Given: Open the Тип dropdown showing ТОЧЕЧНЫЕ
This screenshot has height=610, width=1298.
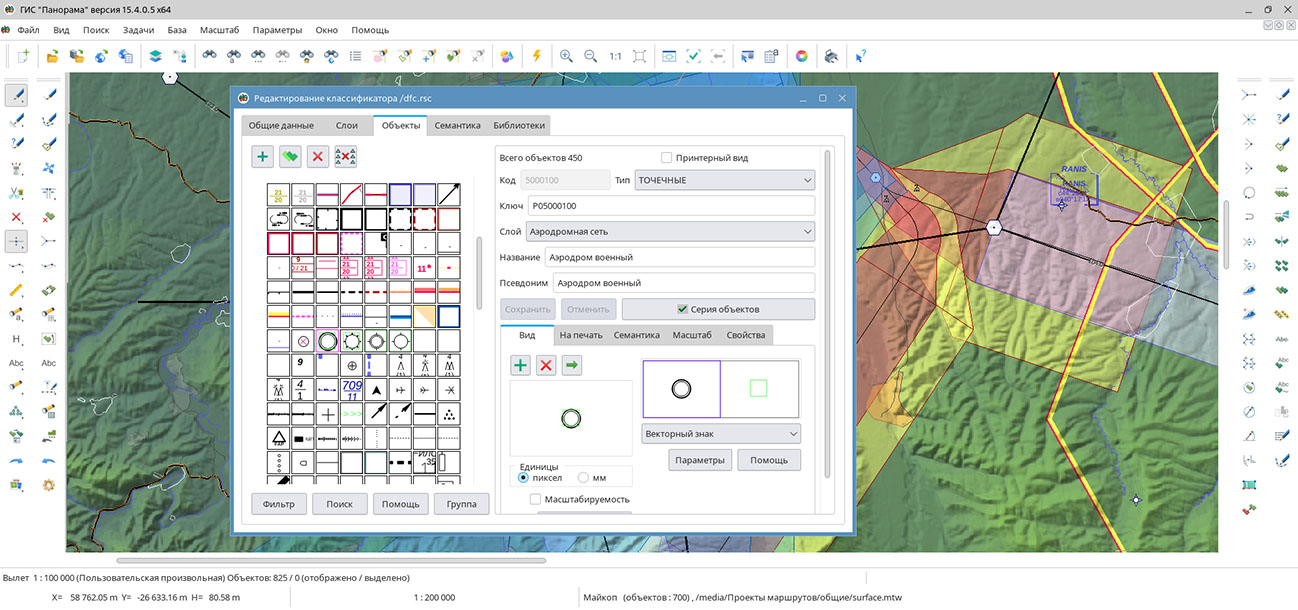Looking at the screenshot, I should click(725, 180).
